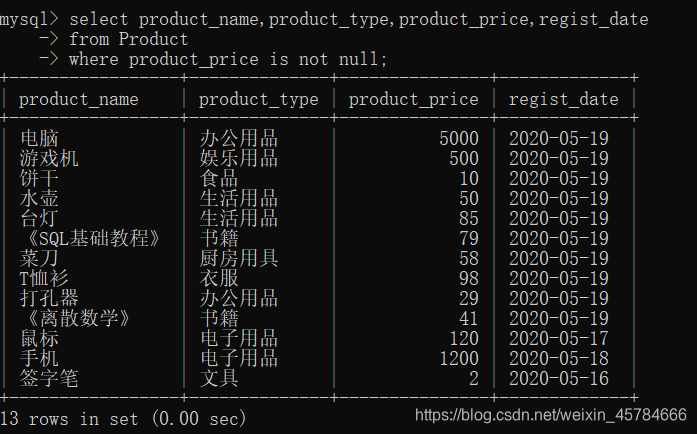This screenshot has width=697, height=434.
Task: Select the product name 鼠标
Action: coord(39,339)
